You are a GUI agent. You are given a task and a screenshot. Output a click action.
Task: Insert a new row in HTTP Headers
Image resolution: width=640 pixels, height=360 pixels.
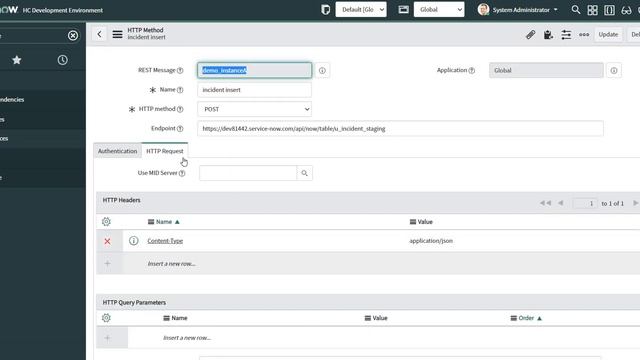click(171, 264)
